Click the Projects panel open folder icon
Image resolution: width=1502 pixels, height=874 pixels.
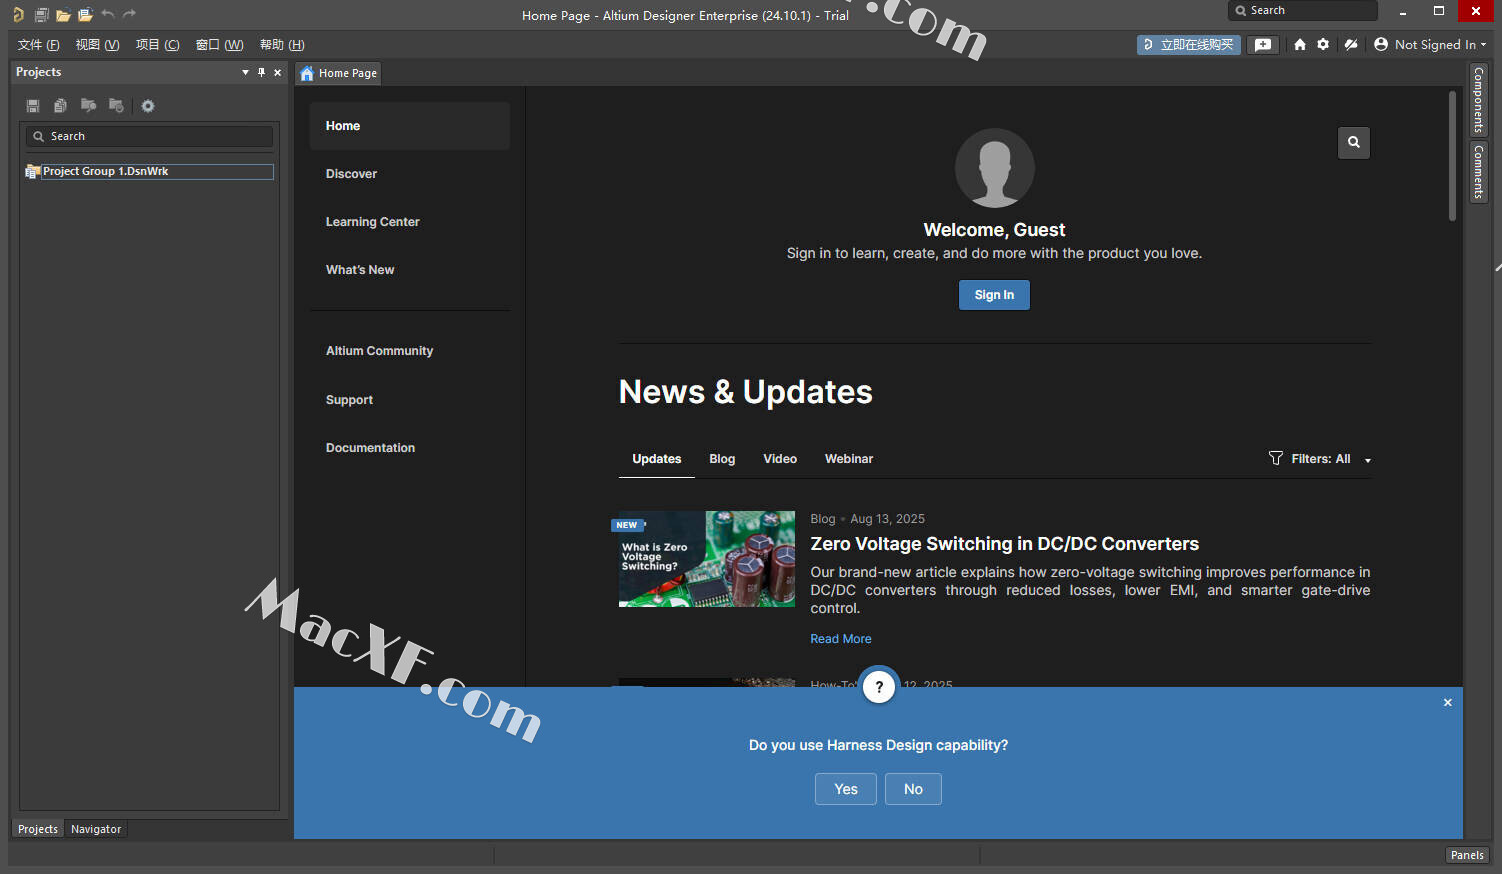click(x=88, y=106)
